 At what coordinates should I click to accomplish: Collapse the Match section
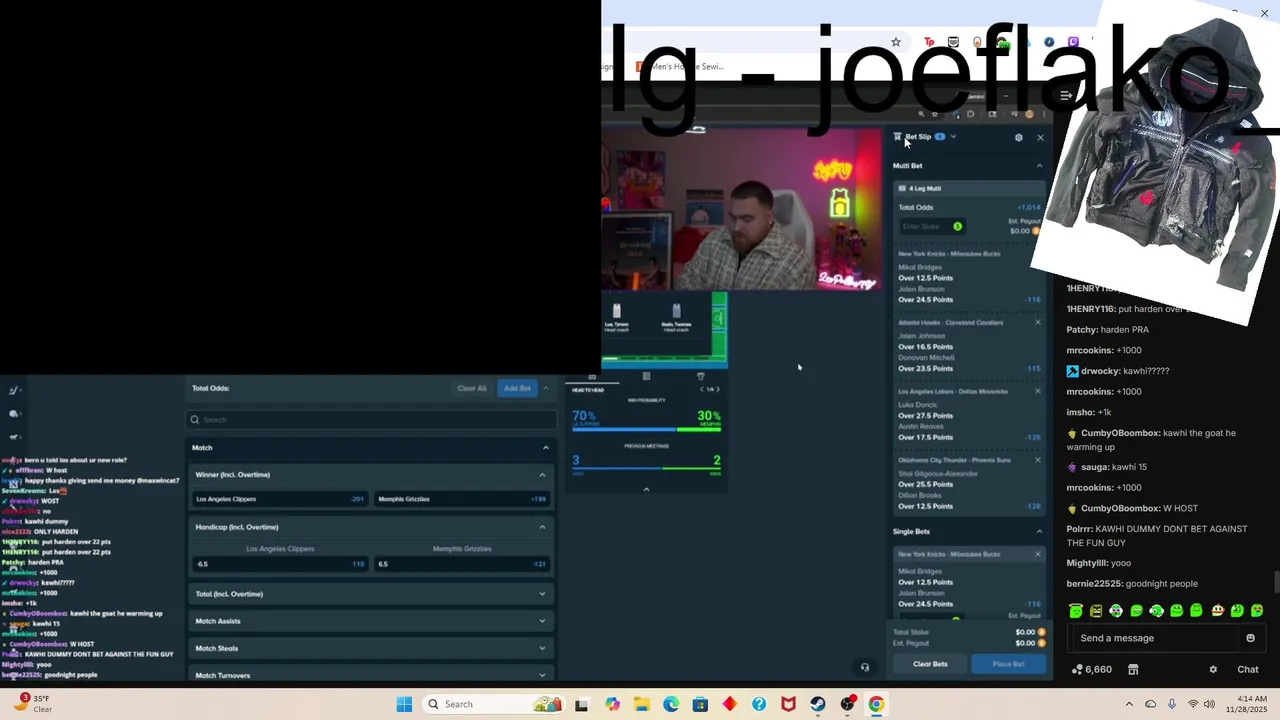[546, 448]
